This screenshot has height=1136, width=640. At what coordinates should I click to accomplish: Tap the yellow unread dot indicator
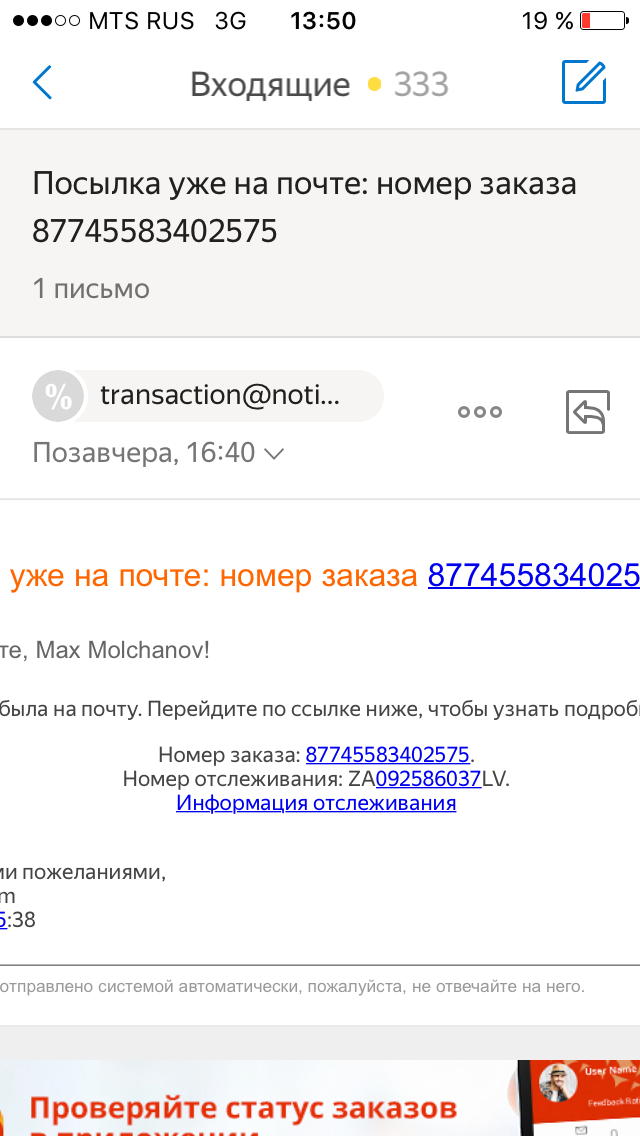(x=374, y=85)
